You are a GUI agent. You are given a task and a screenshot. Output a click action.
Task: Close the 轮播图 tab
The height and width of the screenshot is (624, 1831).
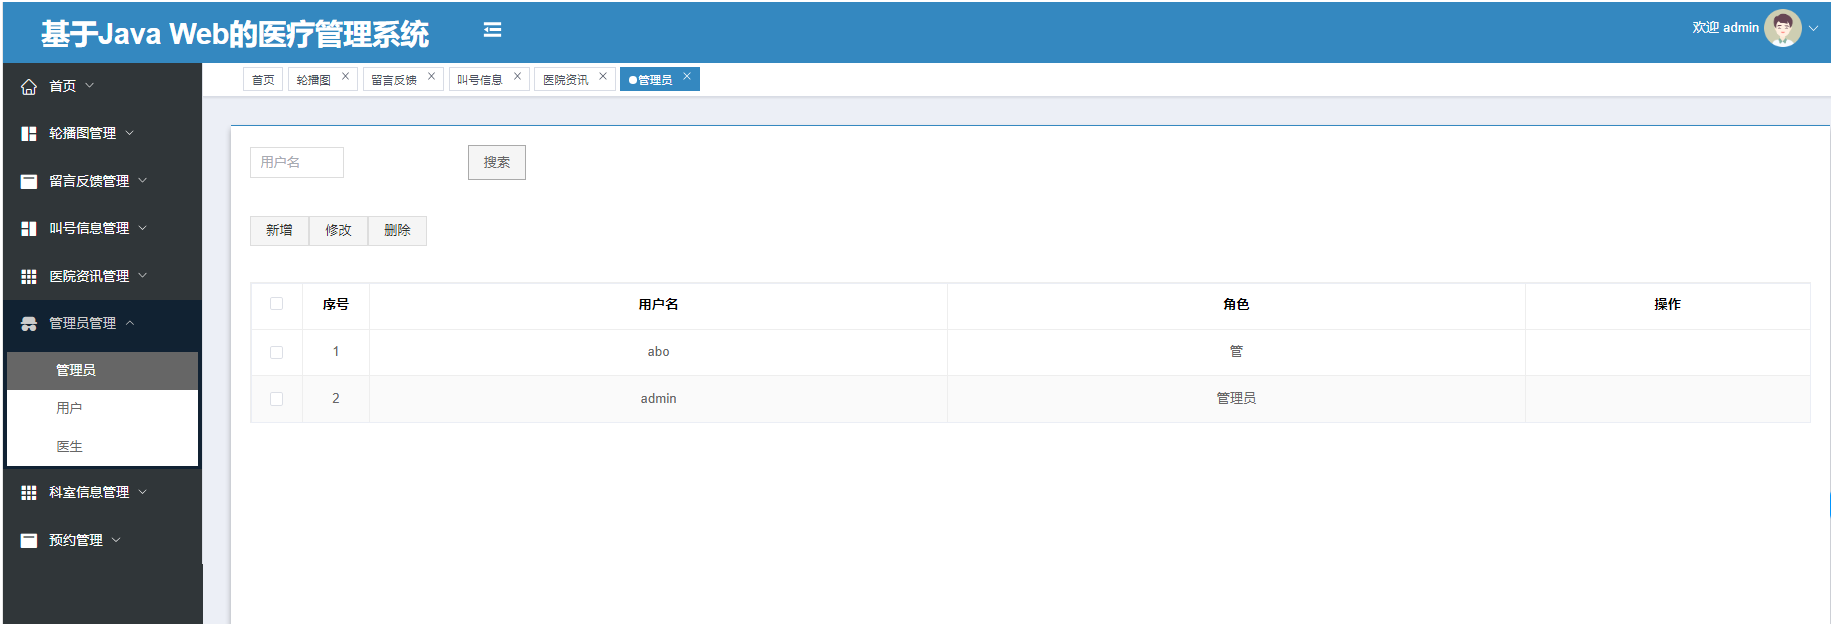pos(346,77)
